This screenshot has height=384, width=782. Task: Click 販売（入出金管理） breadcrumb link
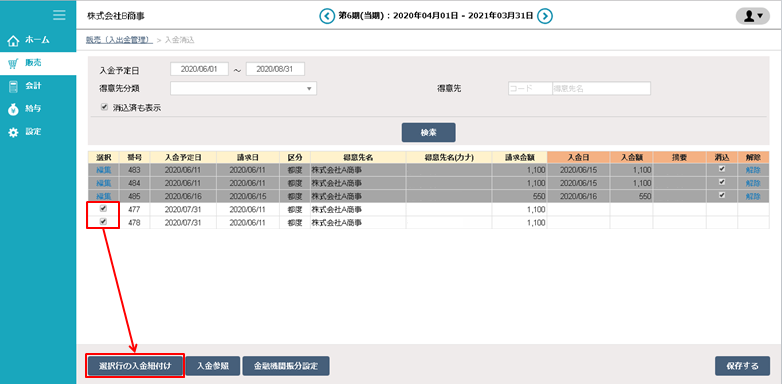(119, 40)
